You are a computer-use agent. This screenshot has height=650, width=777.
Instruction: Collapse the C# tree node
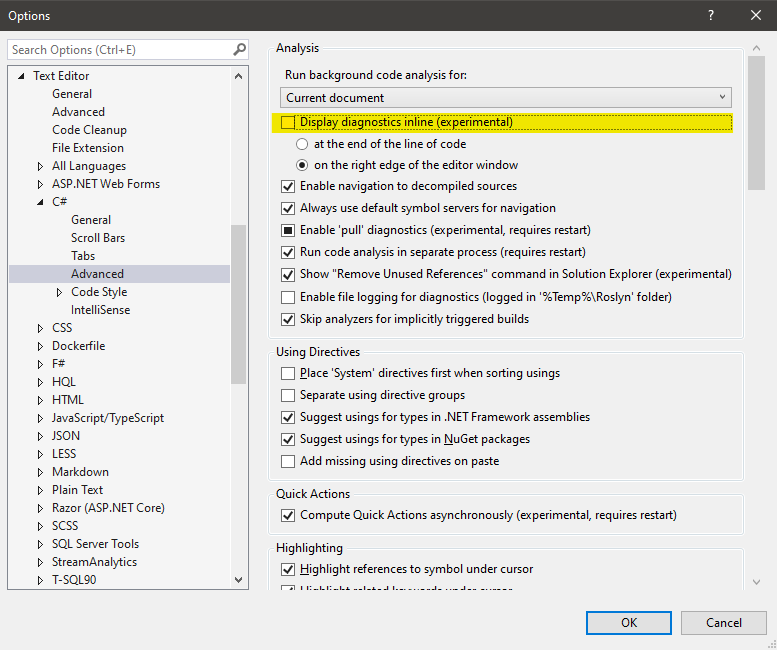point(40,202)
